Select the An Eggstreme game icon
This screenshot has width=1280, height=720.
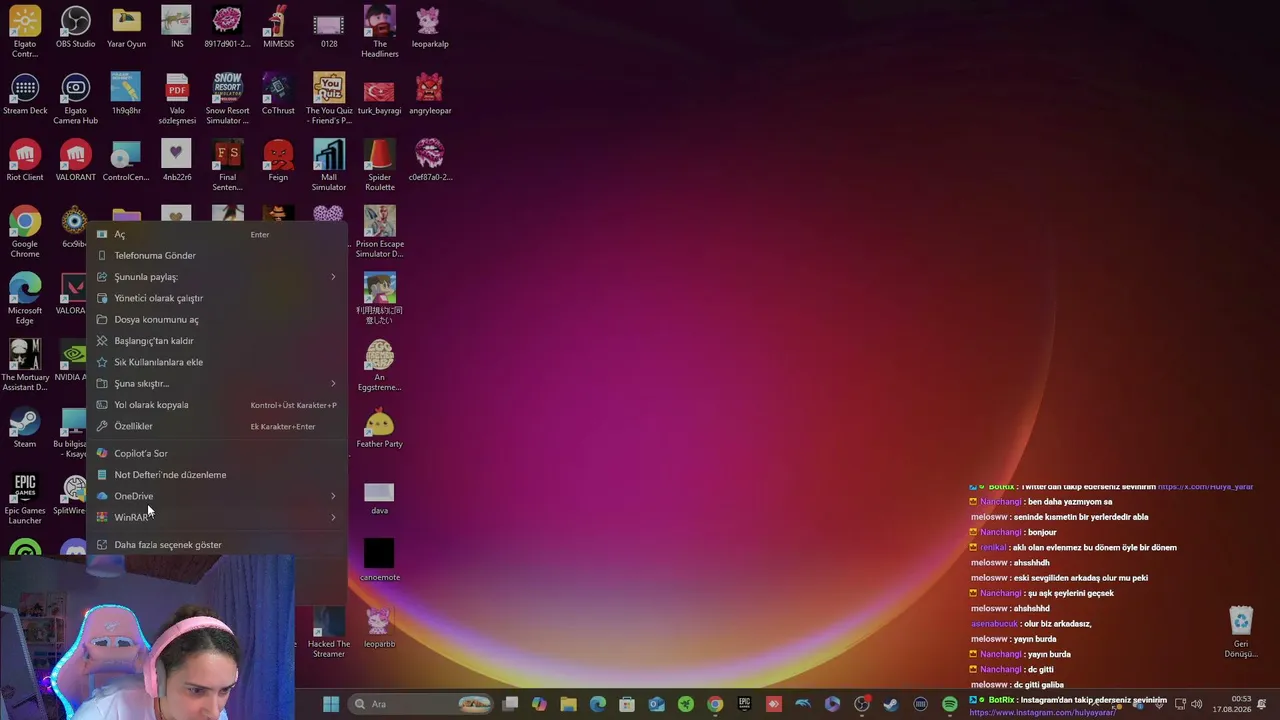380,365
